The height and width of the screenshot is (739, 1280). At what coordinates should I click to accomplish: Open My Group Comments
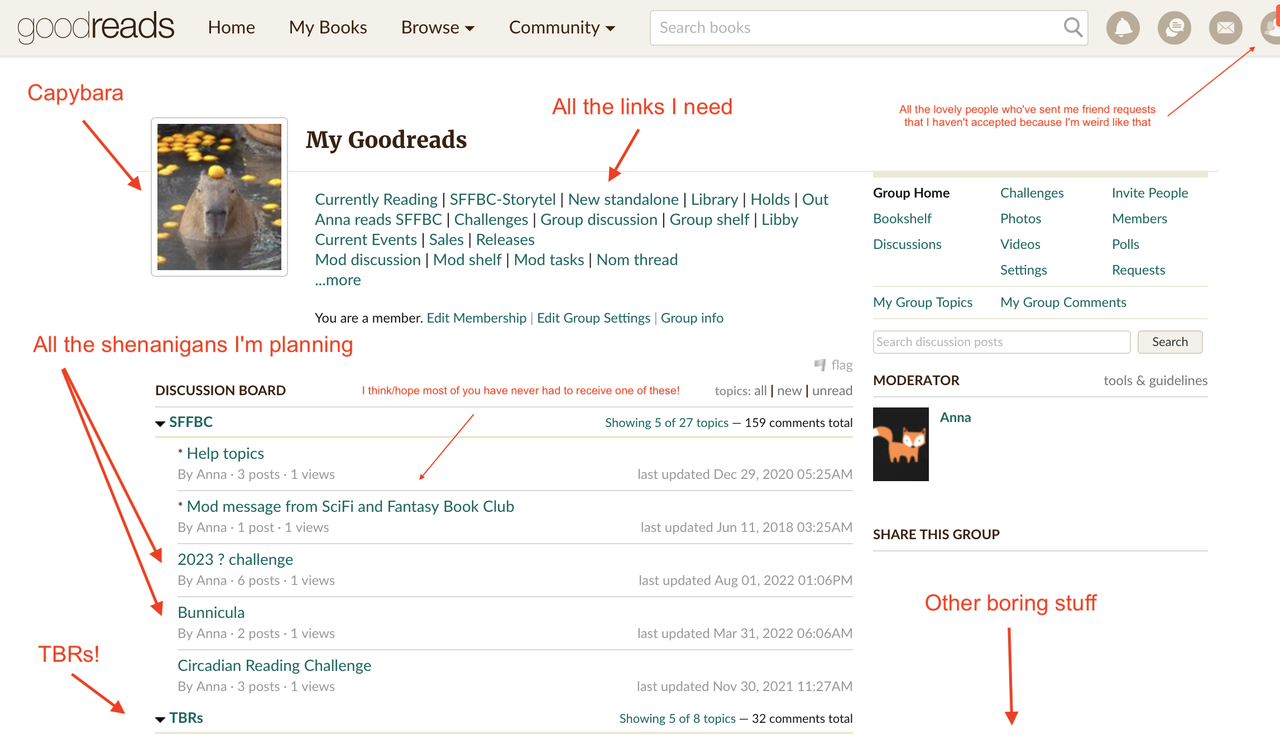pyautogui.click(x=1063, y=302)
